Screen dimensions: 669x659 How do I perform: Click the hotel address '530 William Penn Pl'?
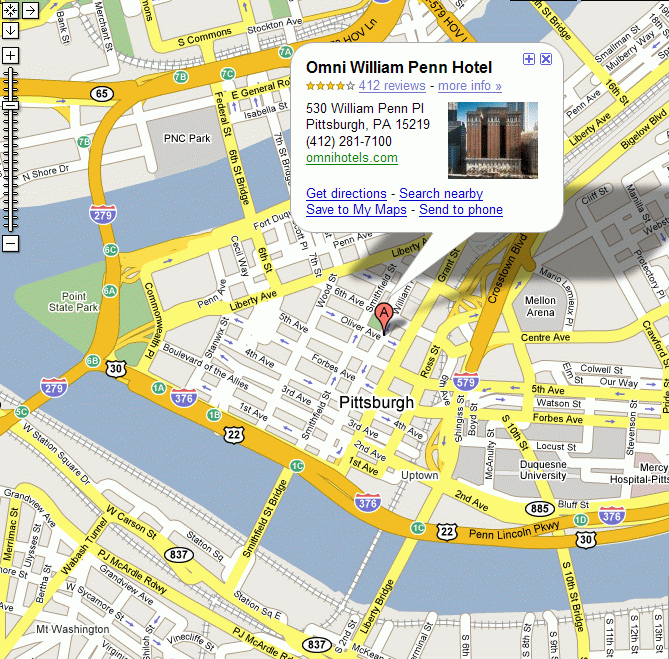365,108
